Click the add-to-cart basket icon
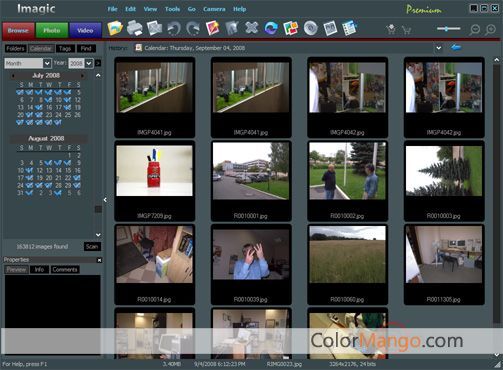503x370 pixels. point(391,29)
